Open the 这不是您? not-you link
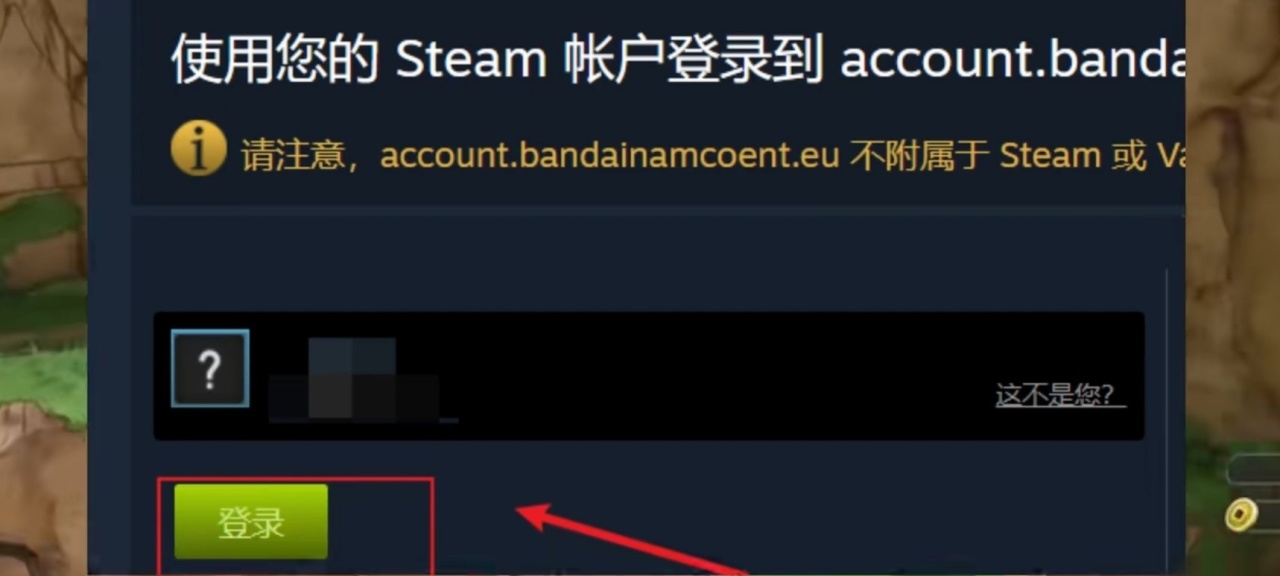The height and width of the screenshot is (576, 1280). pos(1060,395)
